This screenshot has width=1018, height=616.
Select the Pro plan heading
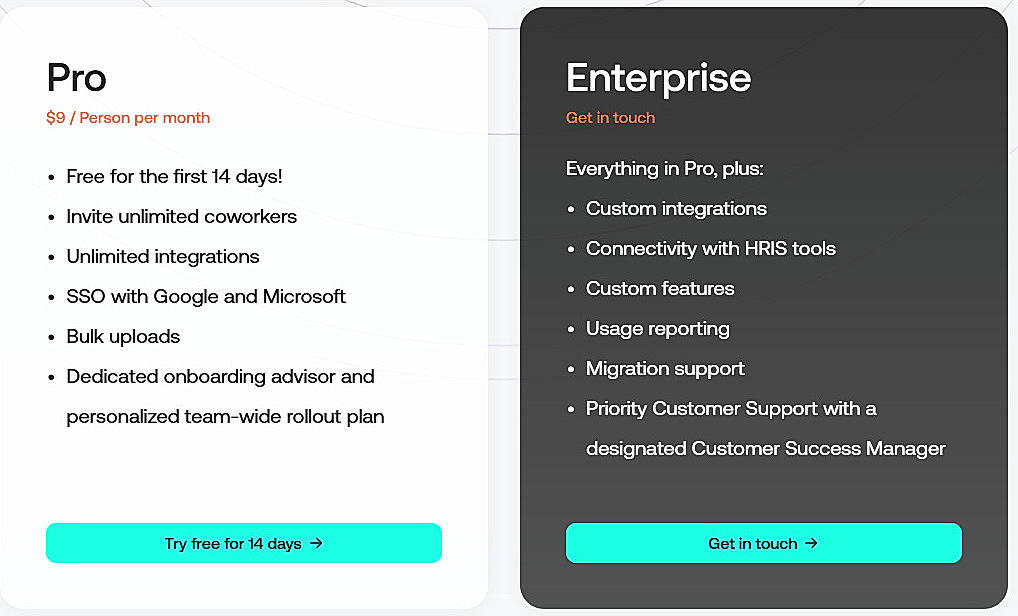(x=76, y=78)
